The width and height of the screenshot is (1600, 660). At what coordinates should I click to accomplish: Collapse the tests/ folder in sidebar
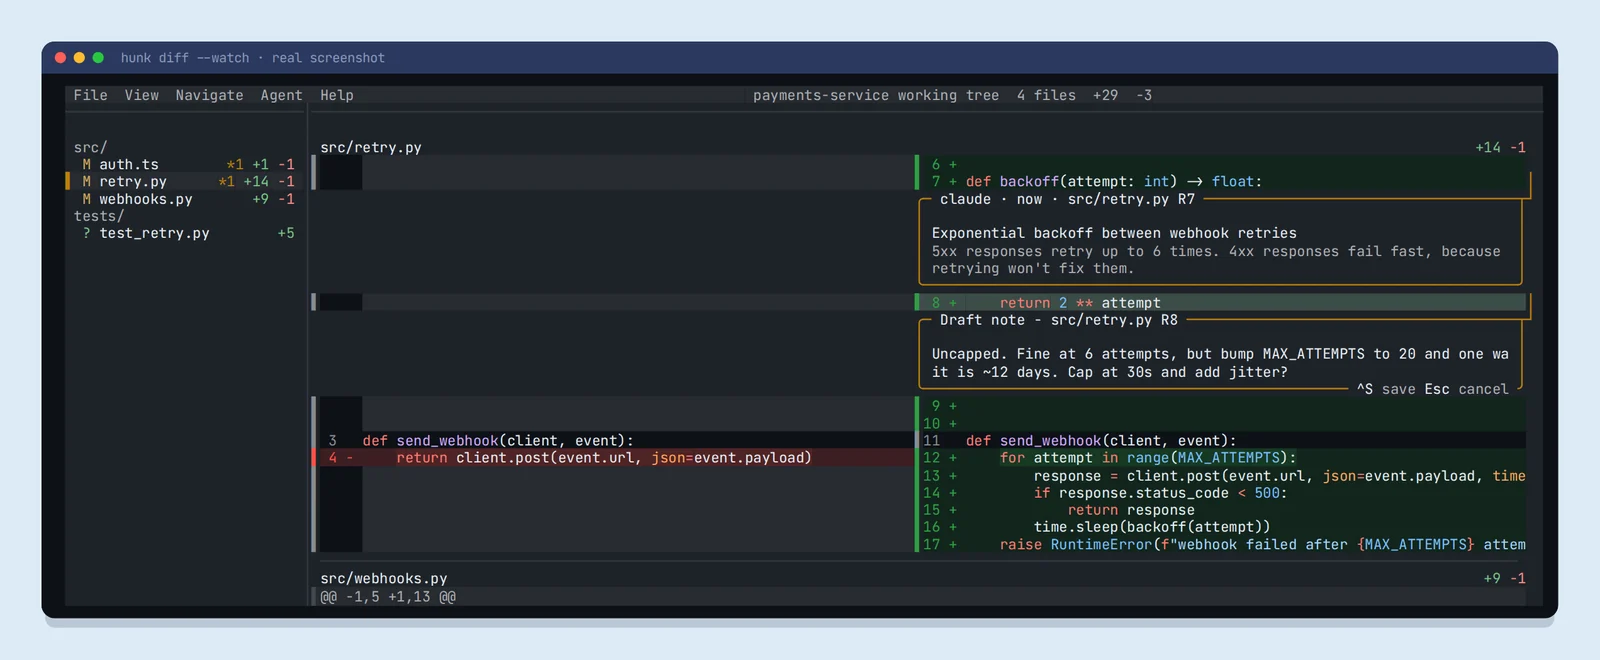tap(99, 216)
